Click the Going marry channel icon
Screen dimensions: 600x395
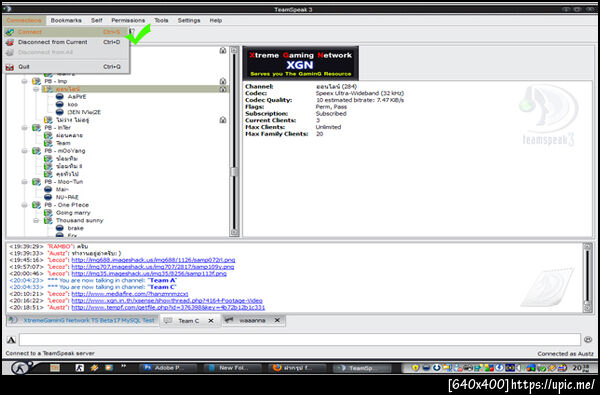pos(48,213)
